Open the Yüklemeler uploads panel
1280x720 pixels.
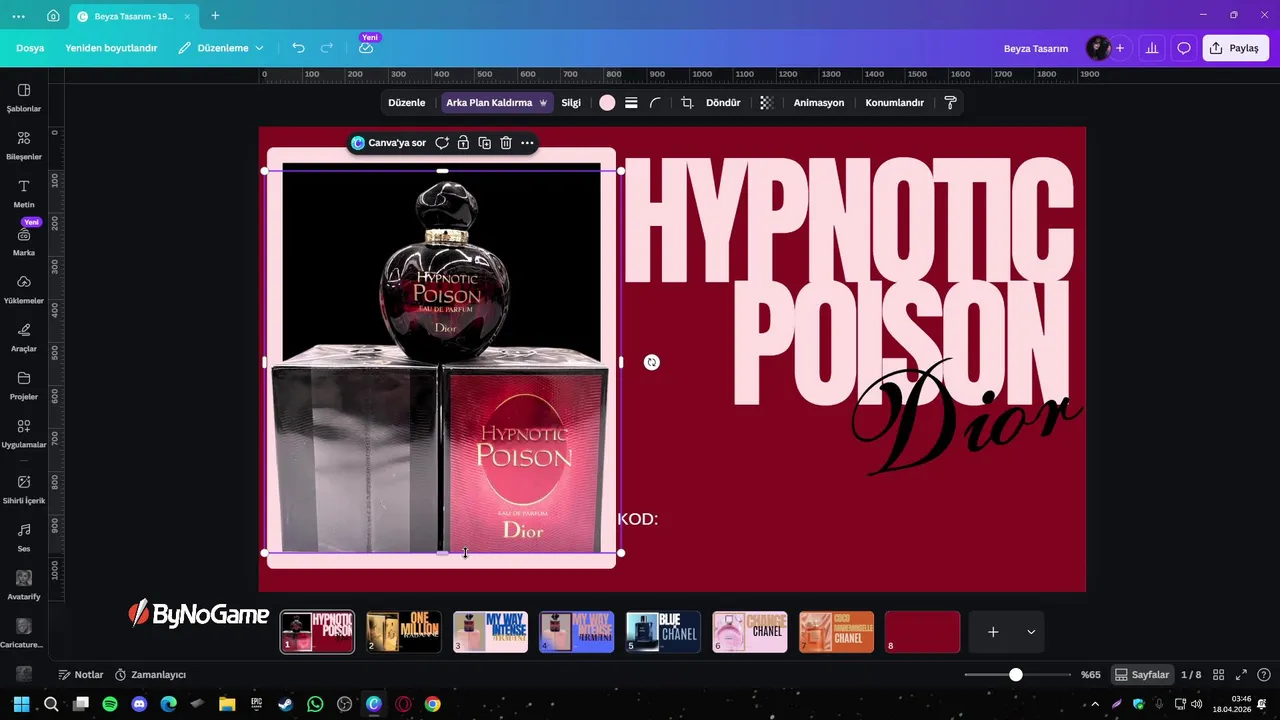[24, 289]
